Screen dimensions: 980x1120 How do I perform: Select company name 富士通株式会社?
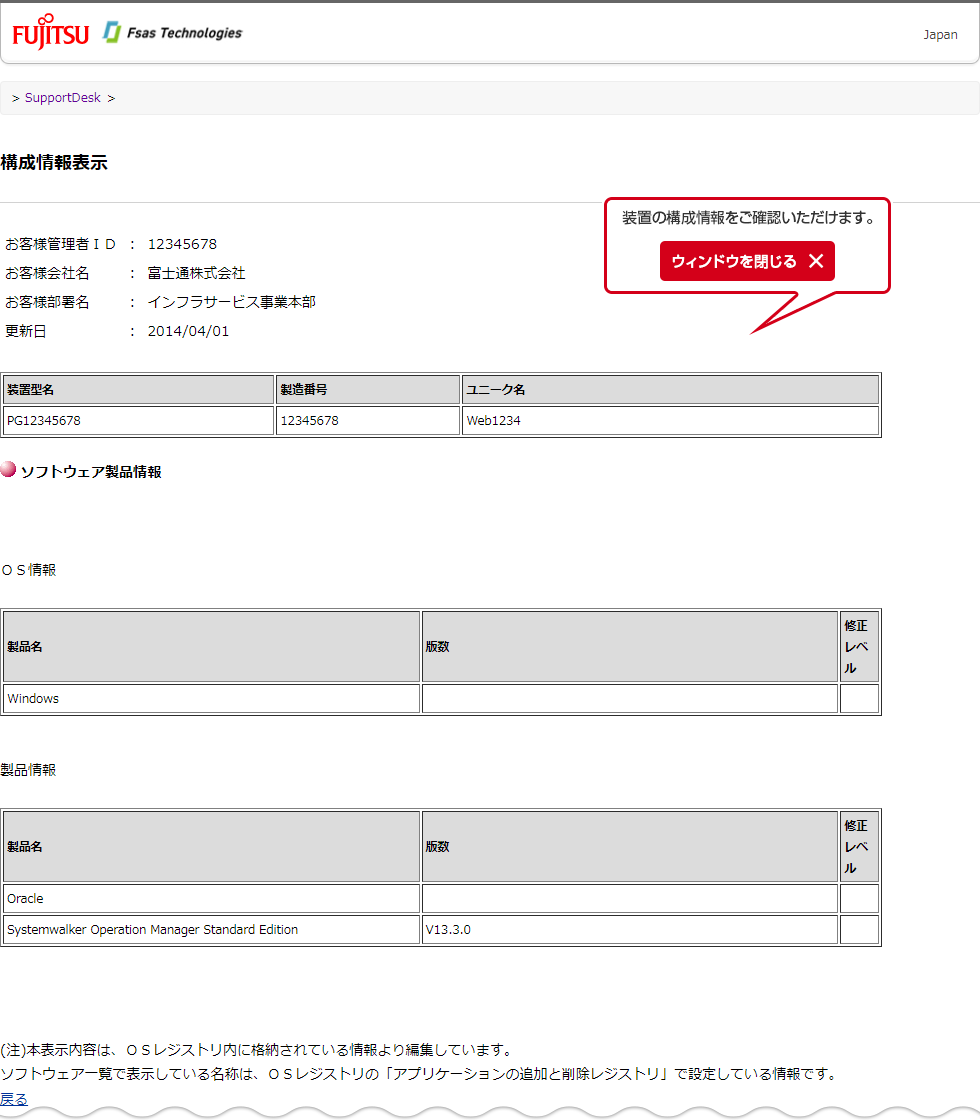(x=196, y=274)
